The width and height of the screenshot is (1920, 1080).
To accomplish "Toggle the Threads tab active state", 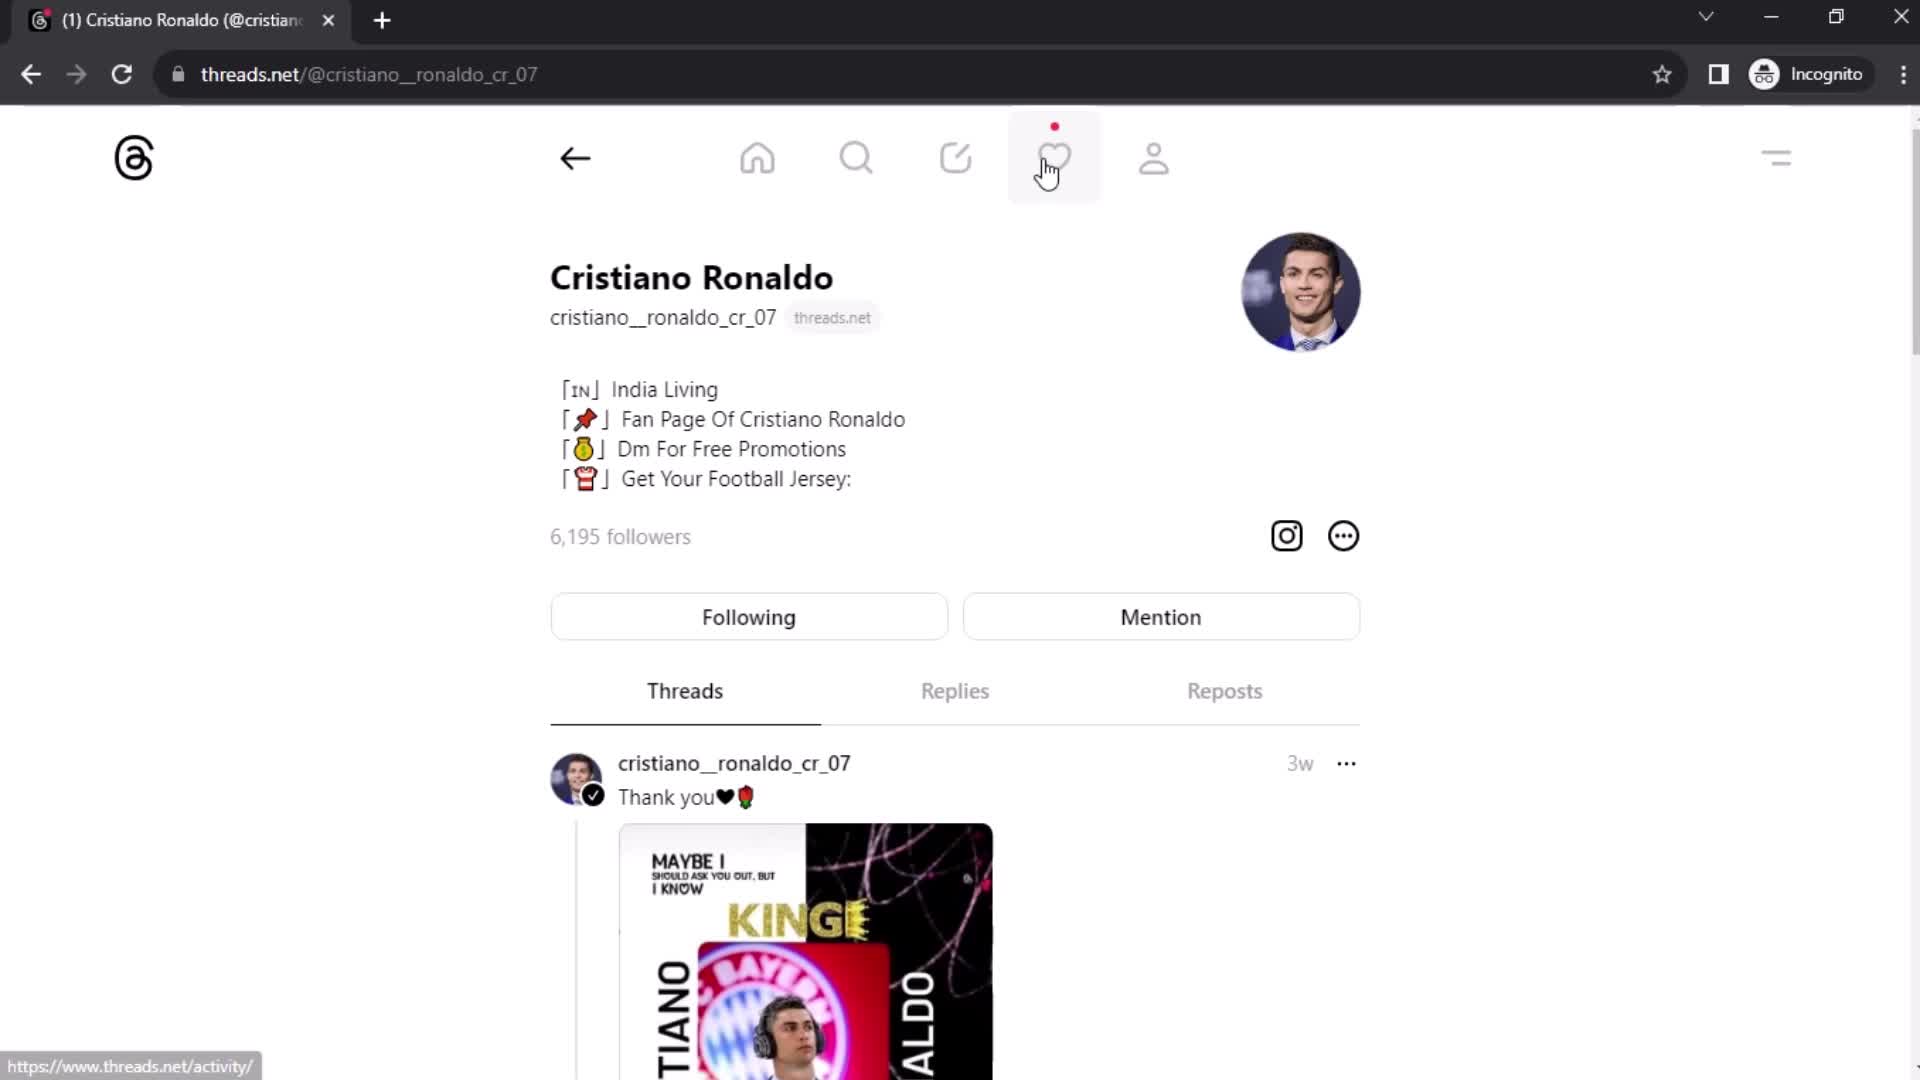I will 684,691.
